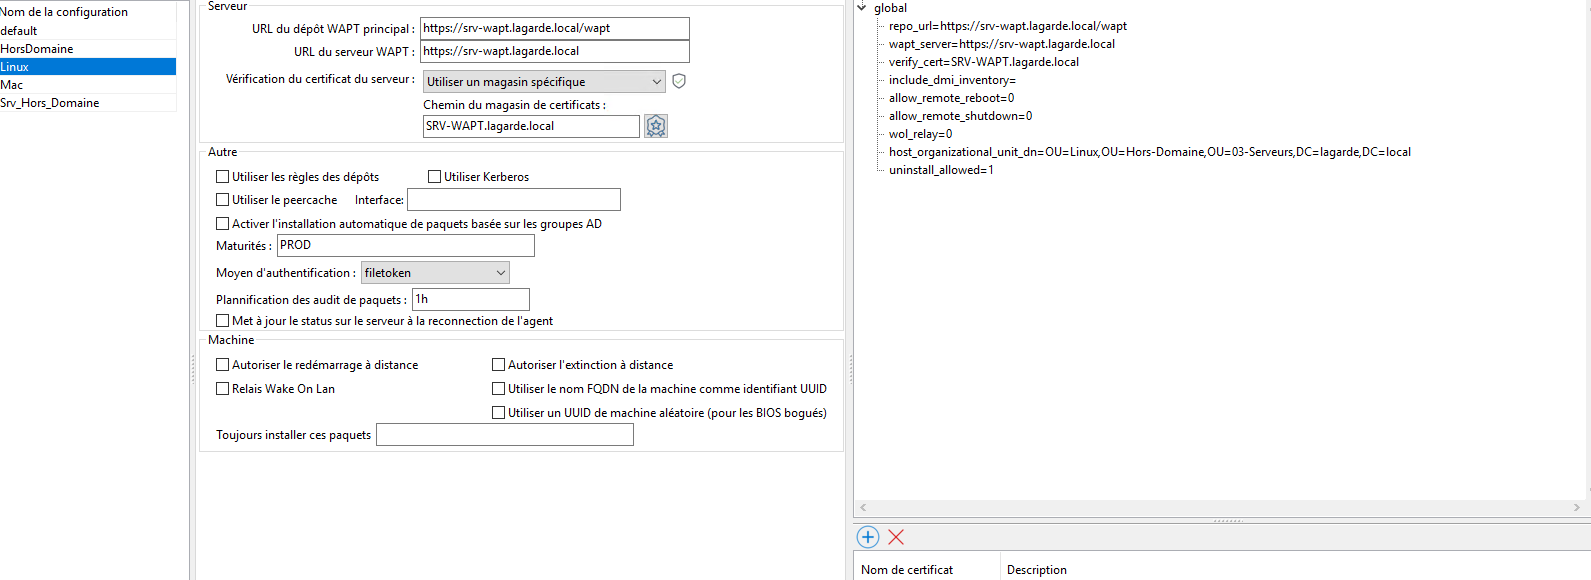
Task: Enable Utiliser Kerberos checkbox
Action: (x=435, y=177)
